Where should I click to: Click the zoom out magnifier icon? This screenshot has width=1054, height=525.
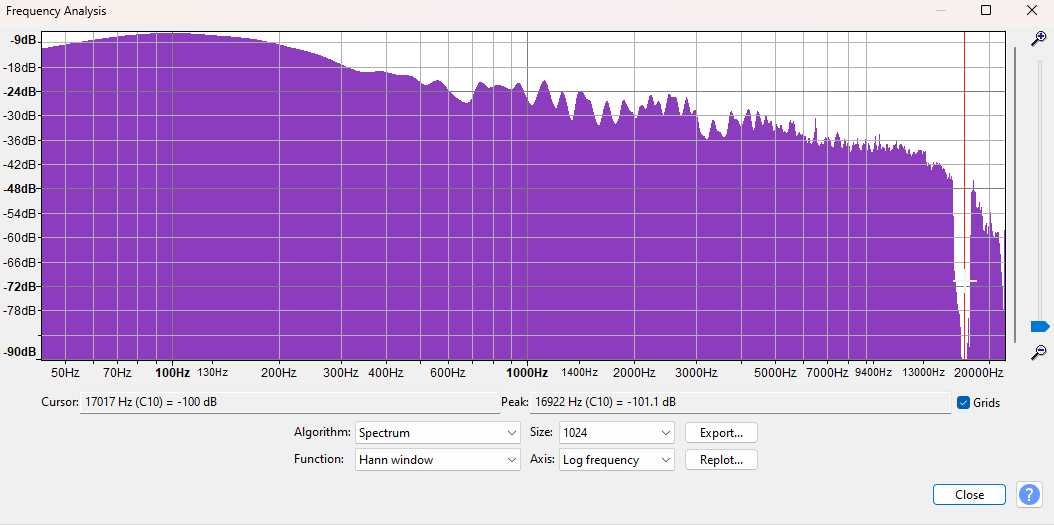1039,351
